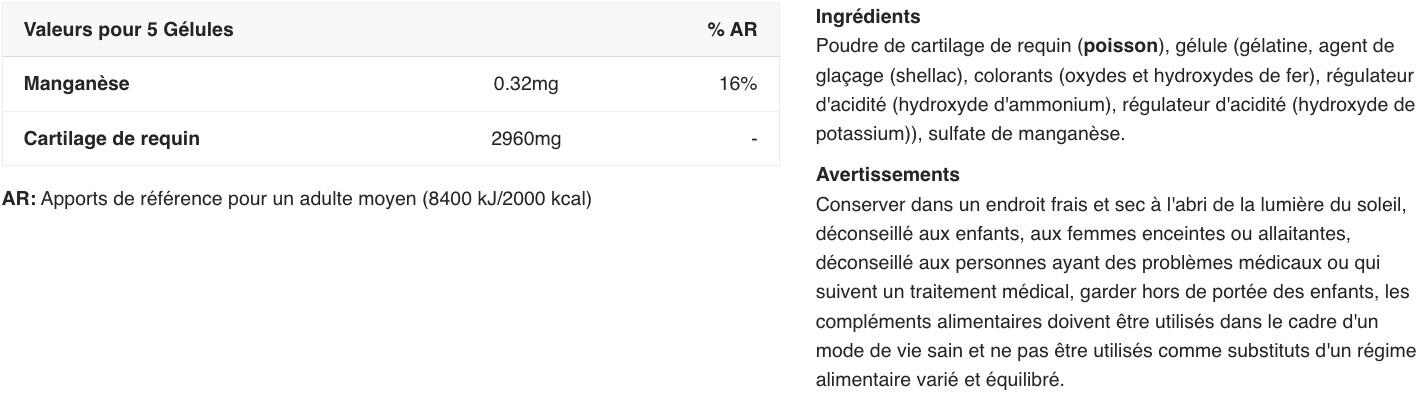Click "Poudre de cartilage de requin" text
The height and width of the screenshot is (404, 1428).
[944, 46]
